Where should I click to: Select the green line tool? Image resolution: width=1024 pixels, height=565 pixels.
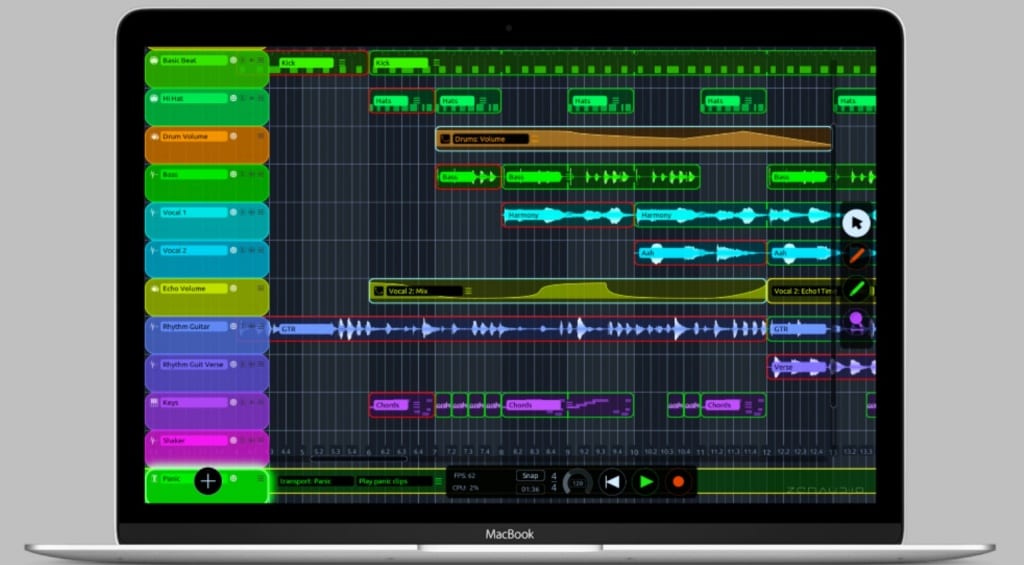[855, 289]
